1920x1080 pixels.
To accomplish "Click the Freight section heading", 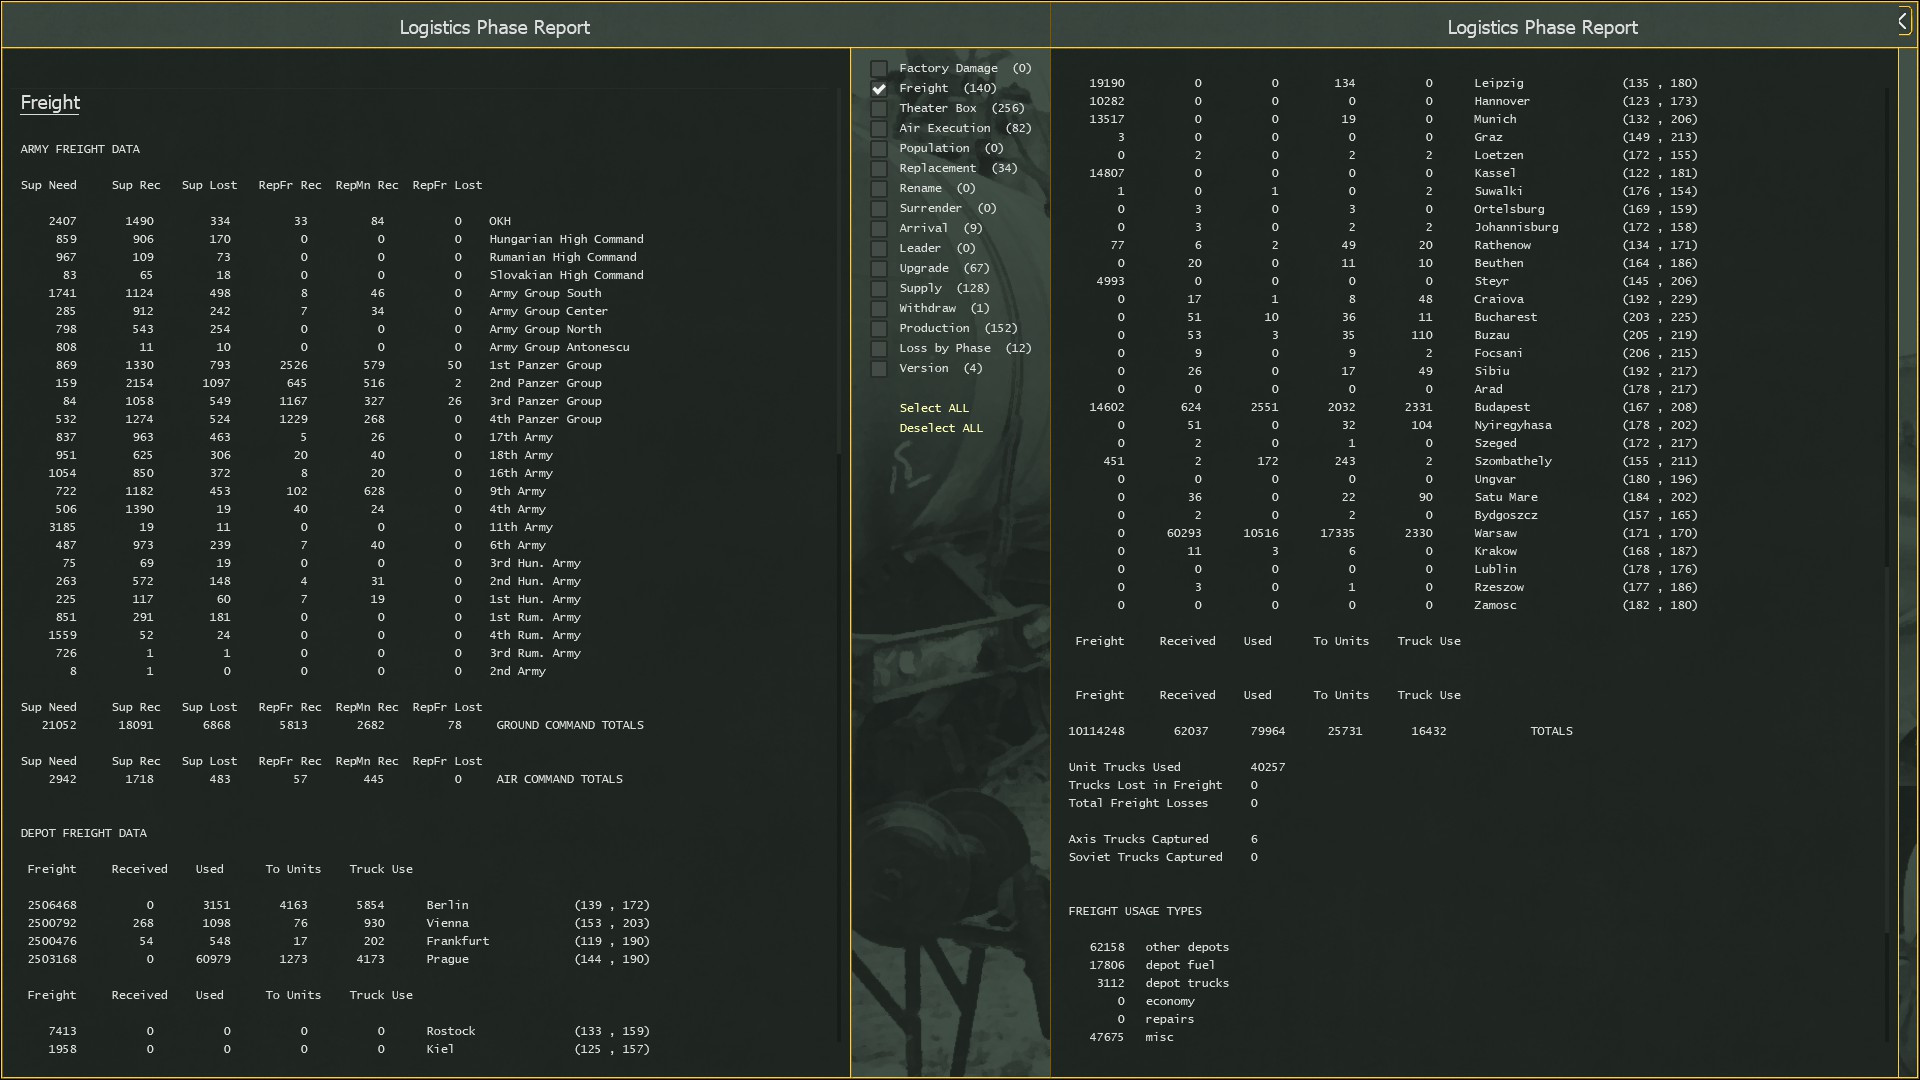I will (x=50, y=103).
